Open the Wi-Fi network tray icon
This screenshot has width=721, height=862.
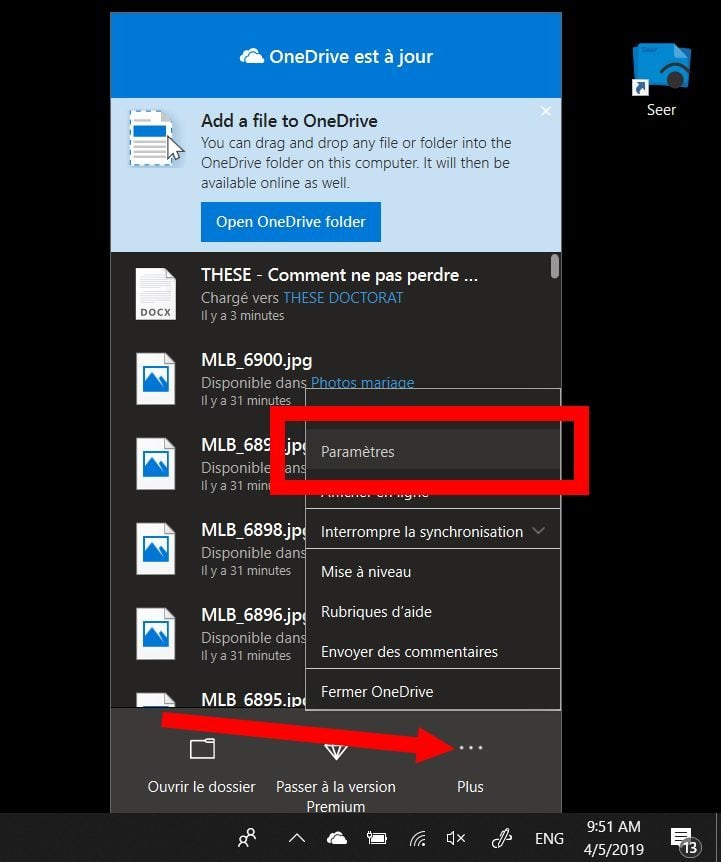[x=418, y=838]
